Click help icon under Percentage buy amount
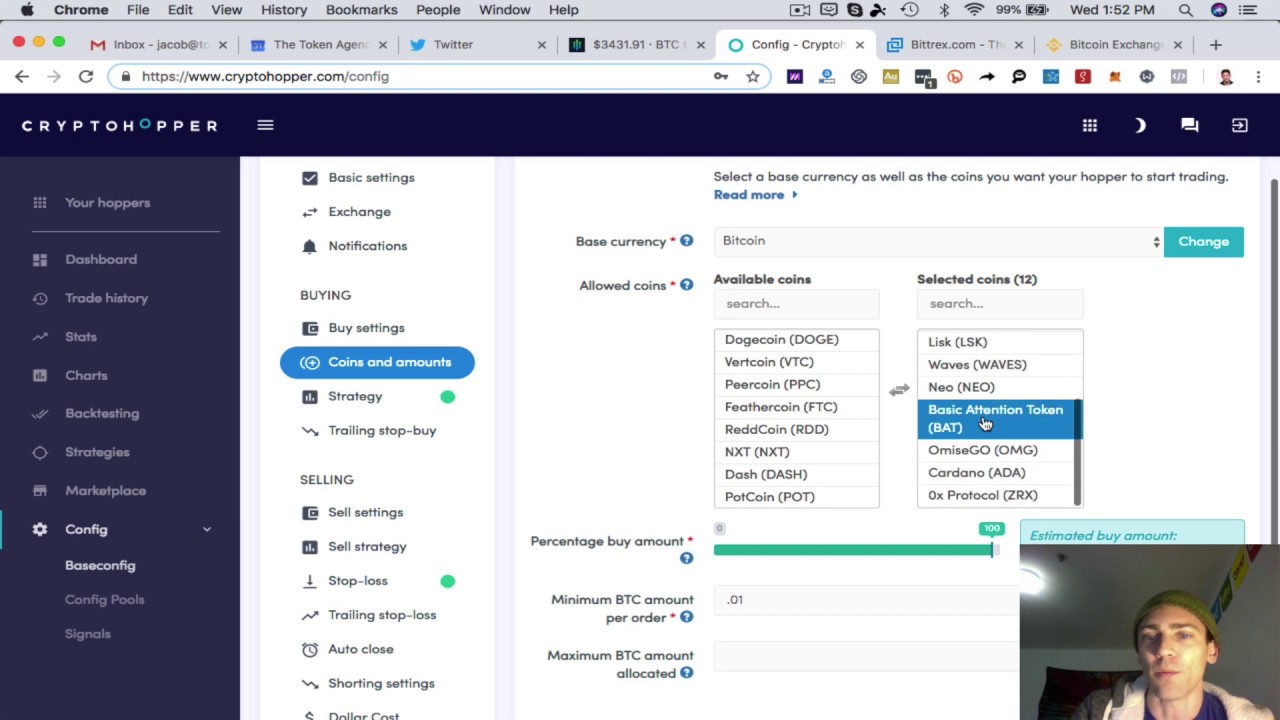Viewport: 1280px width, 720px height. (x=686, y=559)
